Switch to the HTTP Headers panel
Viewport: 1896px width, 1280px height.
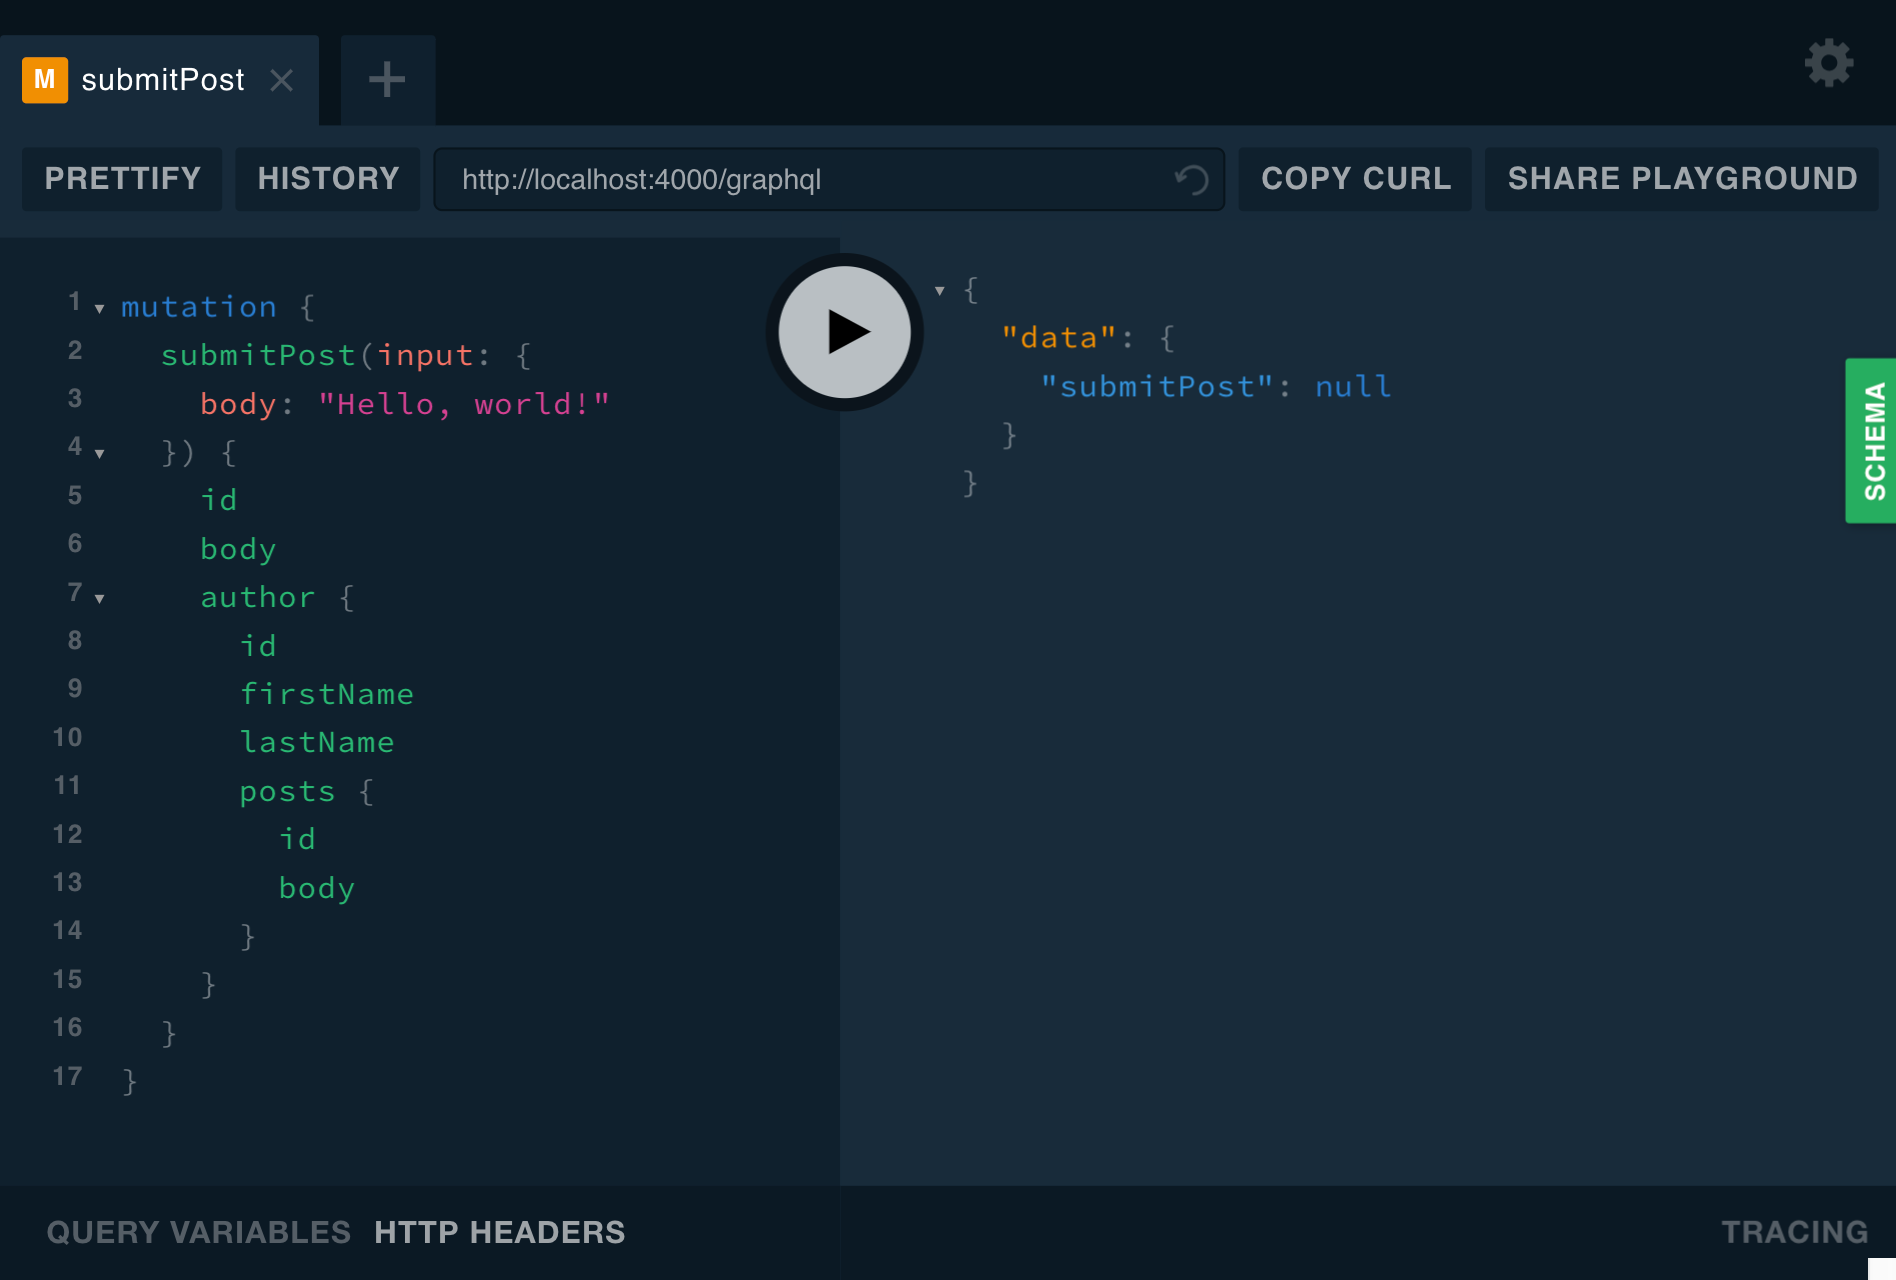tap(499, 1232)
